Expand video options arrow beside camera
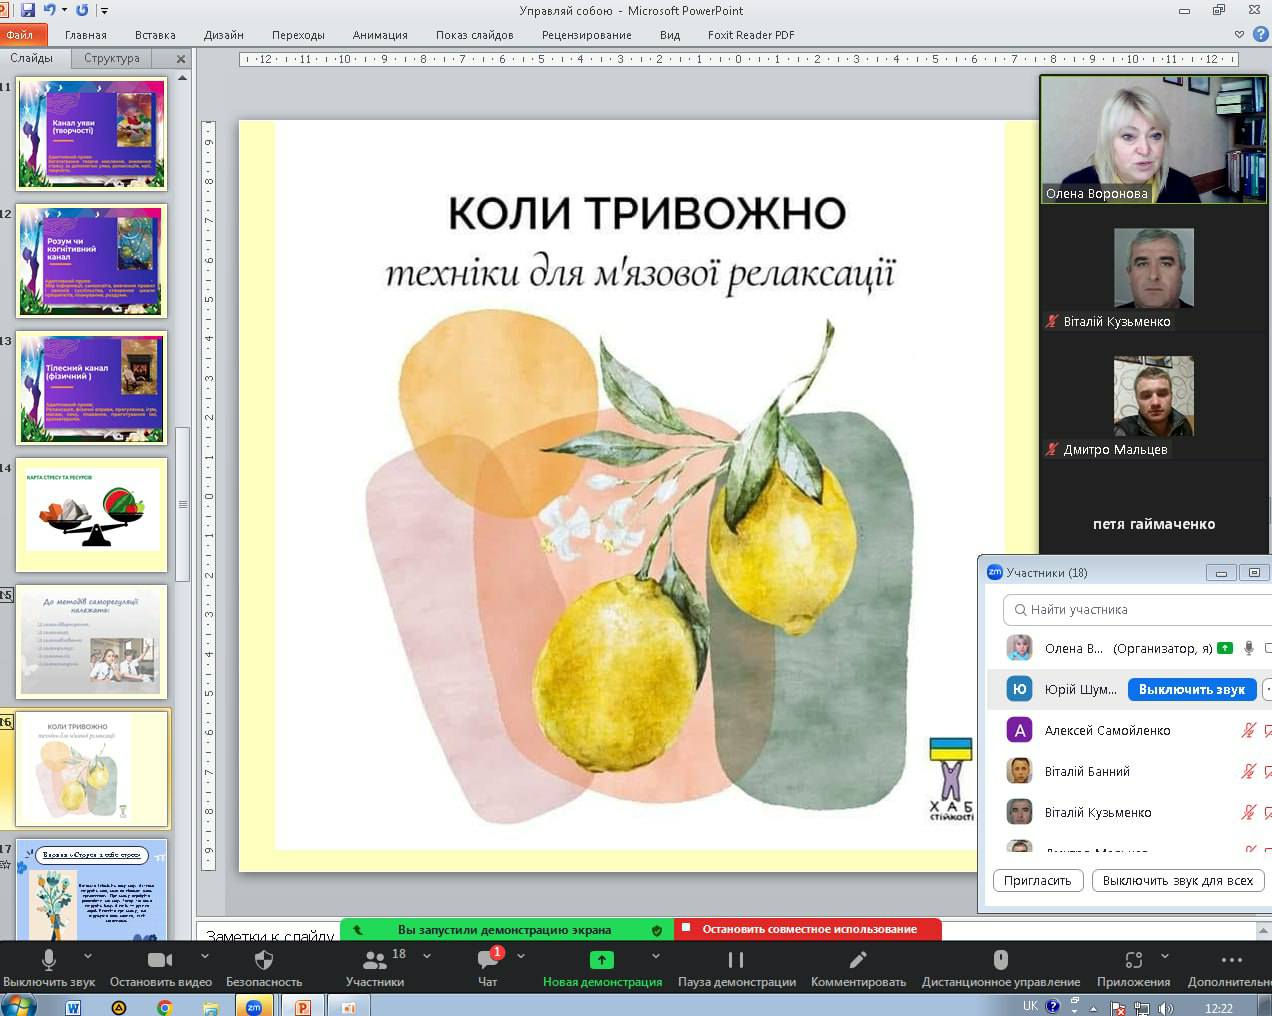1272x1016 pixels. point(205,956)
